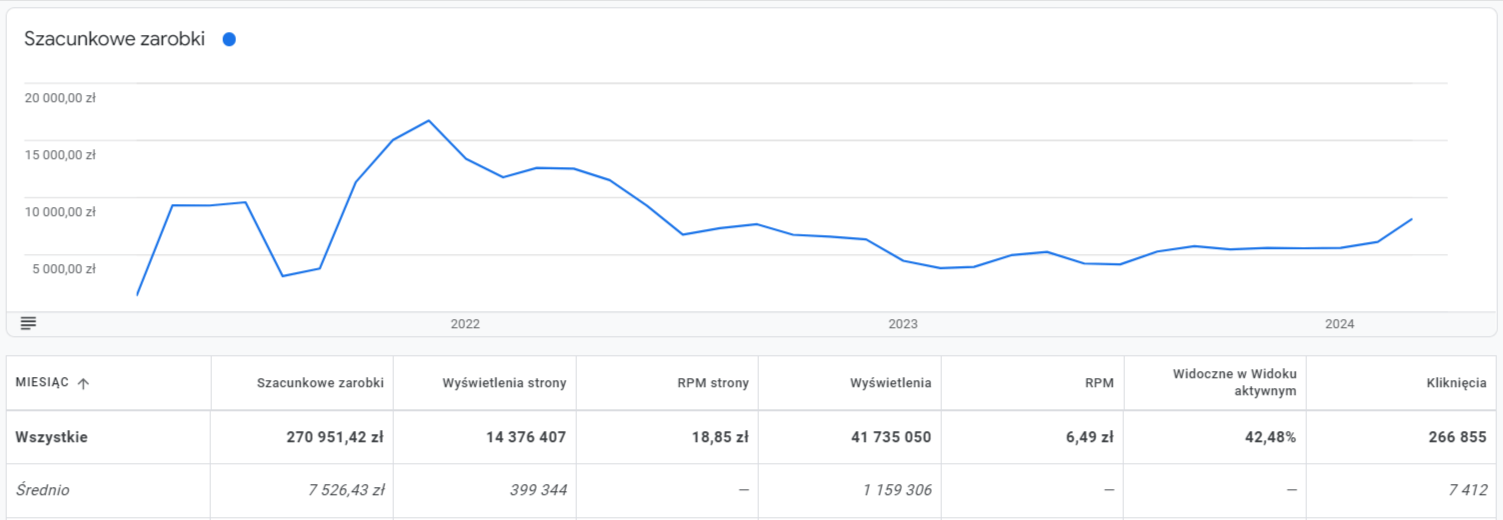Click the sort arrow next to MIESIĄC
This screenshot has width=1503, height=520.
pyautogui.click(x=83, y=383)
